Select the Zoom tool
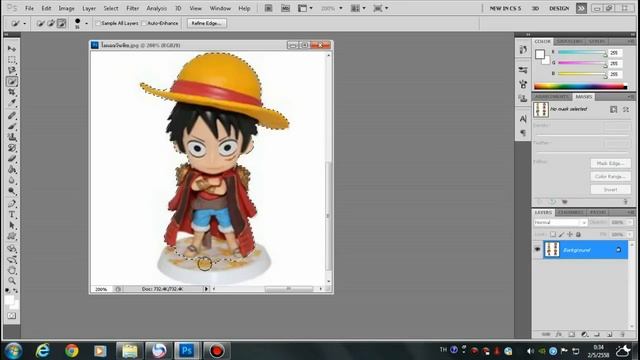The image size is (640, 360). [12, 281]
